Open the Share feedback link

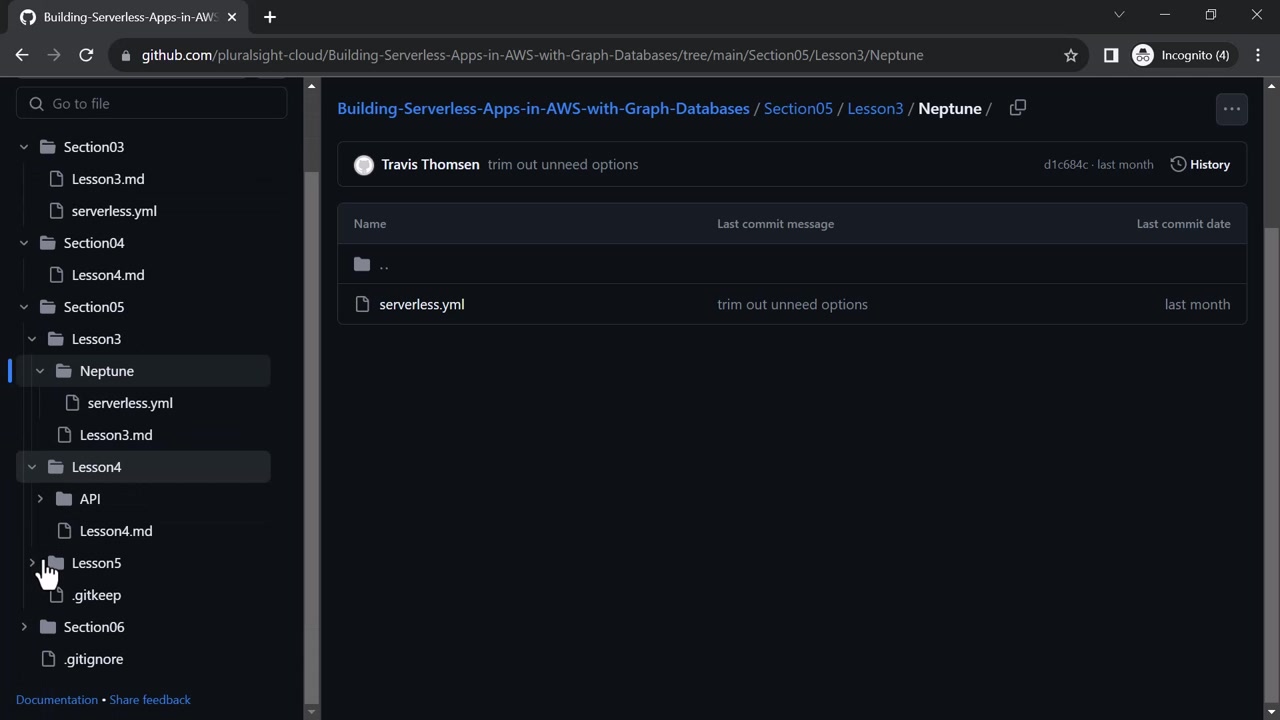click(x=150, y=700)
